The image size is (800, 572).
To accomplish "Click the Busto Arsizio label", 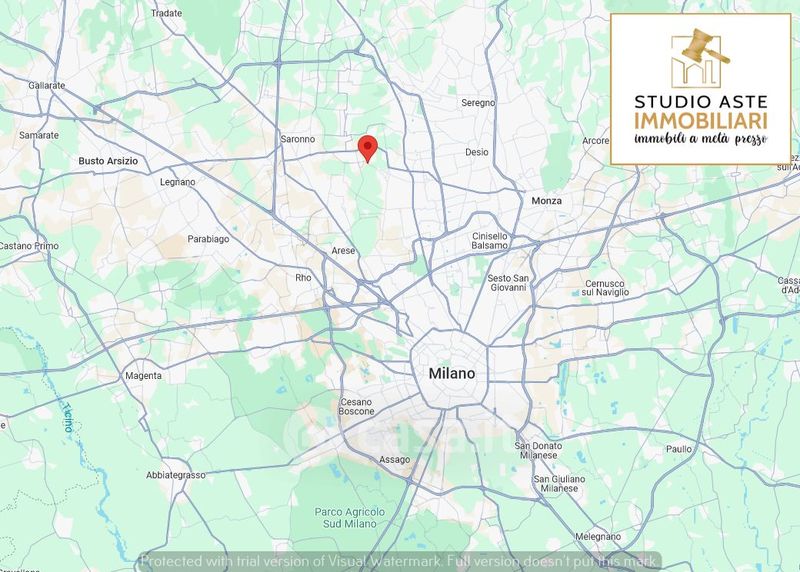I will pyautogui.click(x=108, y=160).
